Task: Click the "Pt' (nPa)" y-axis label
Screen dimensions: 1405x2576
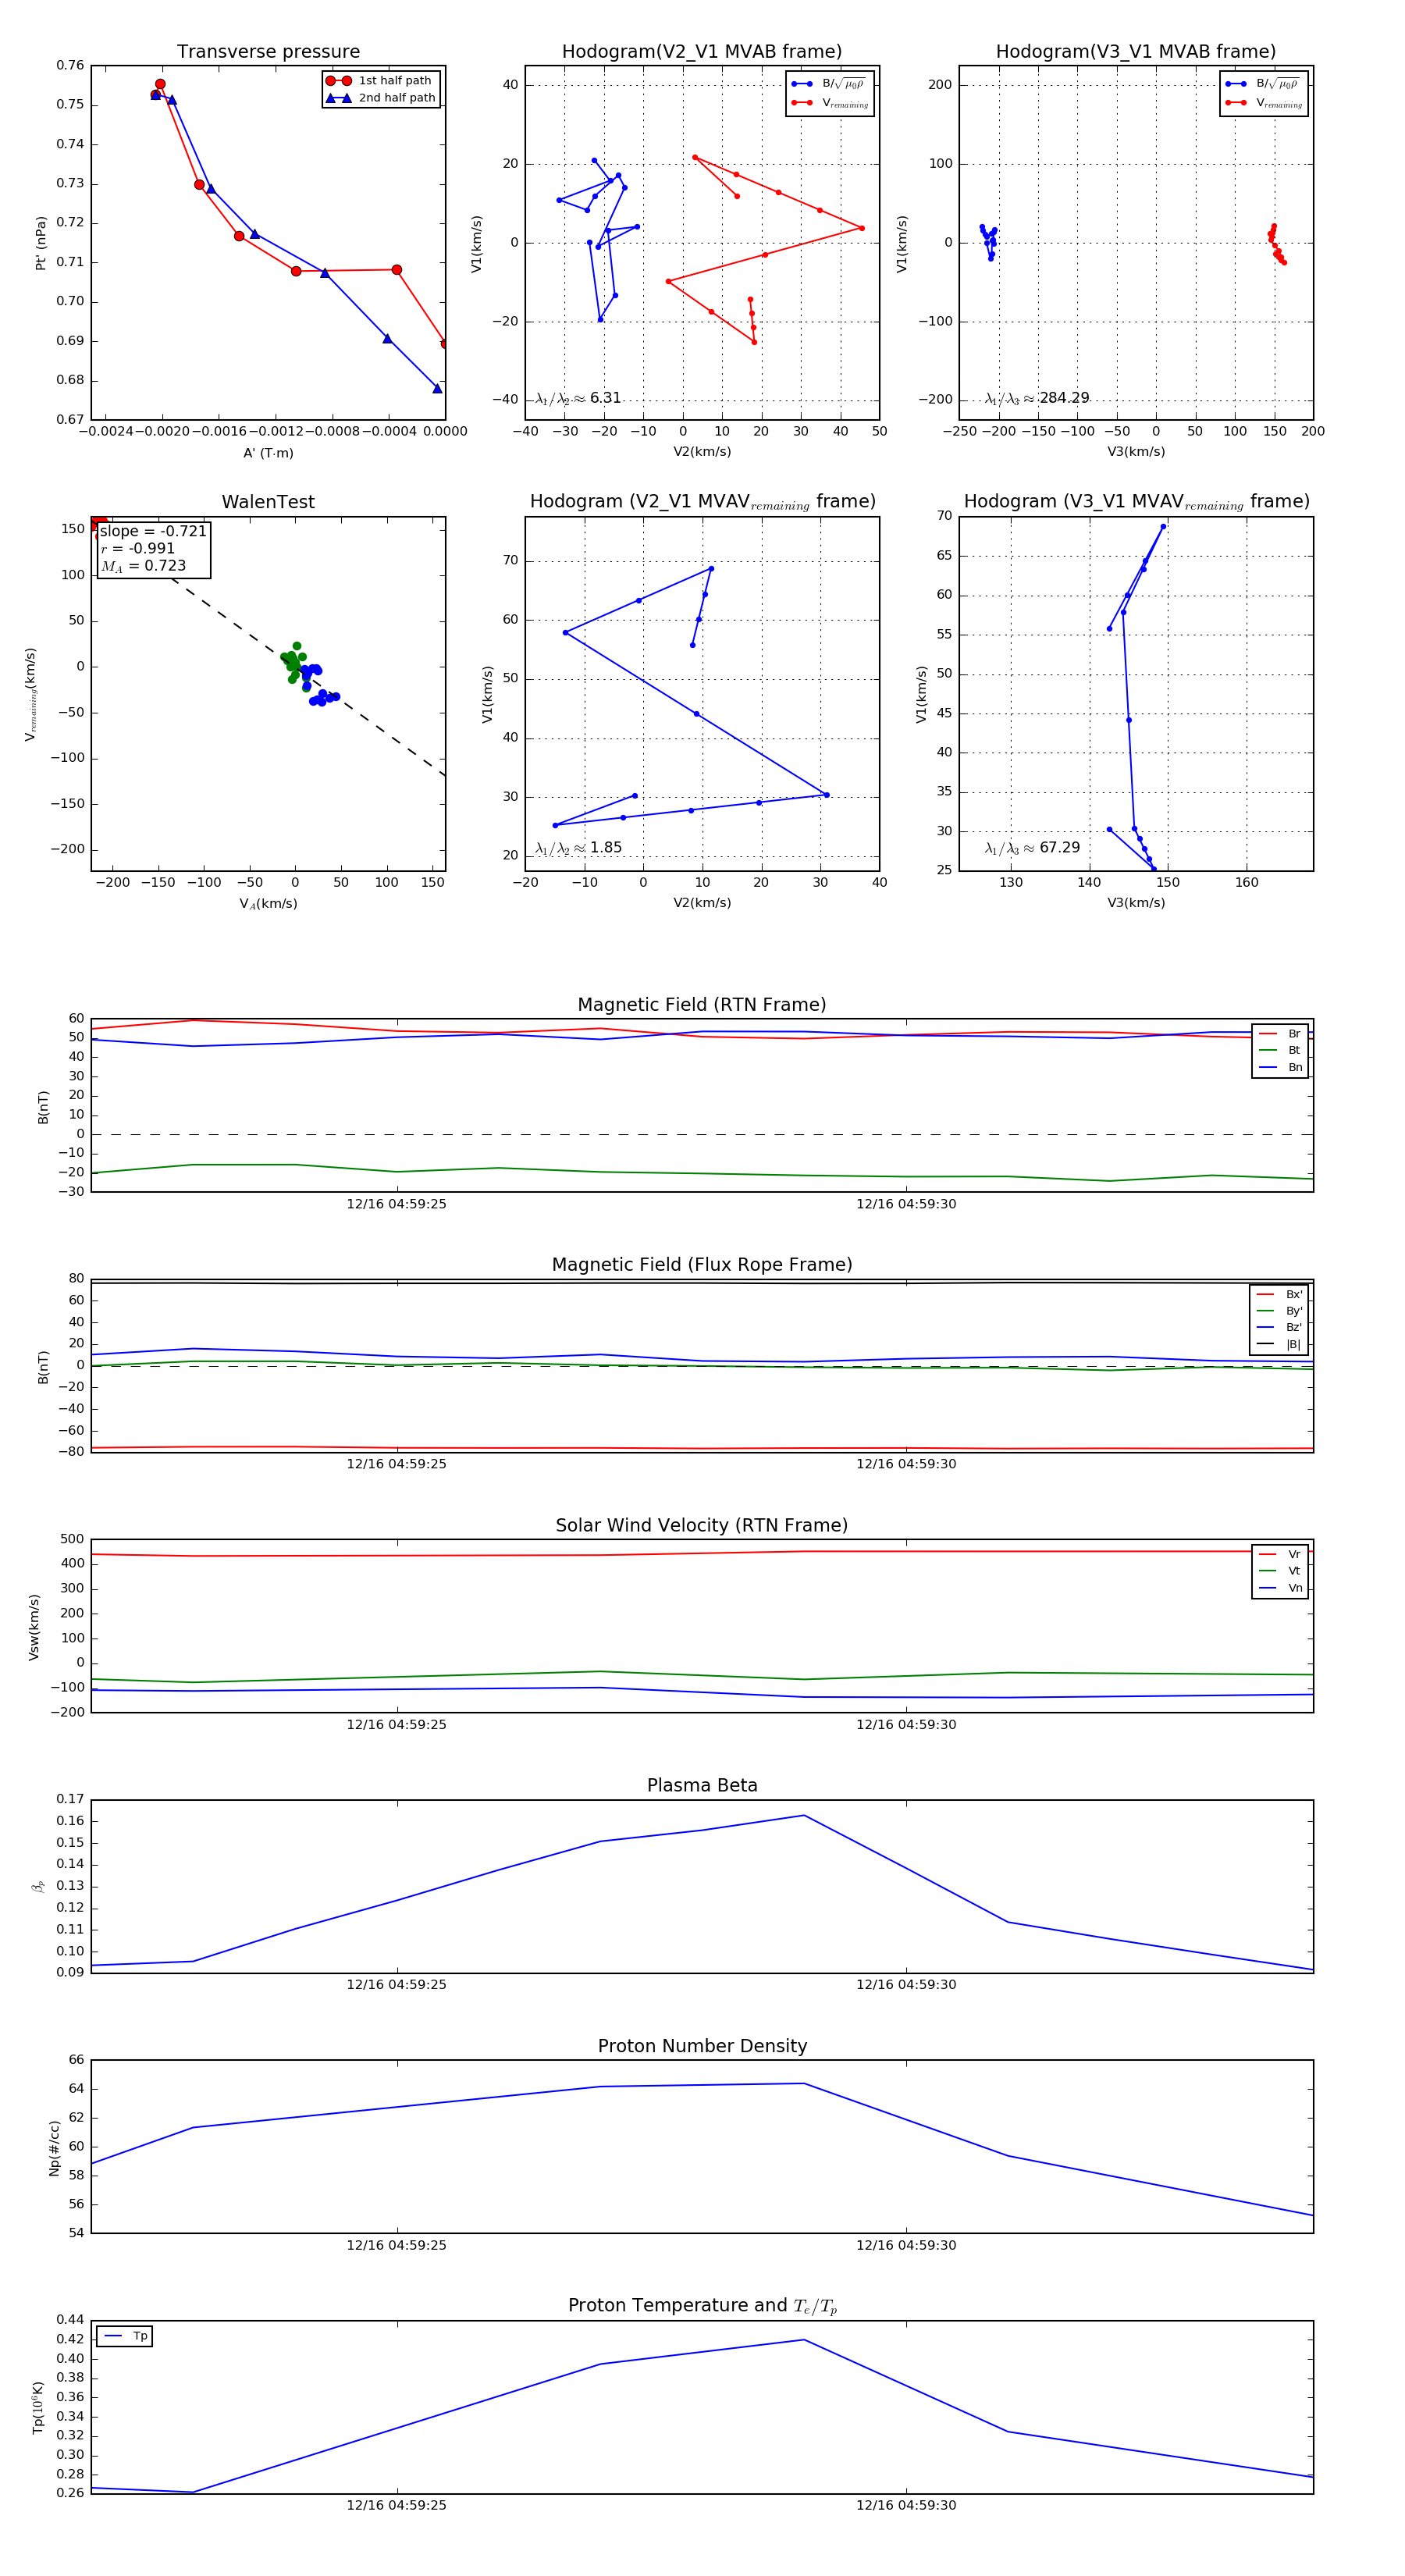Action: pos(41,243)
